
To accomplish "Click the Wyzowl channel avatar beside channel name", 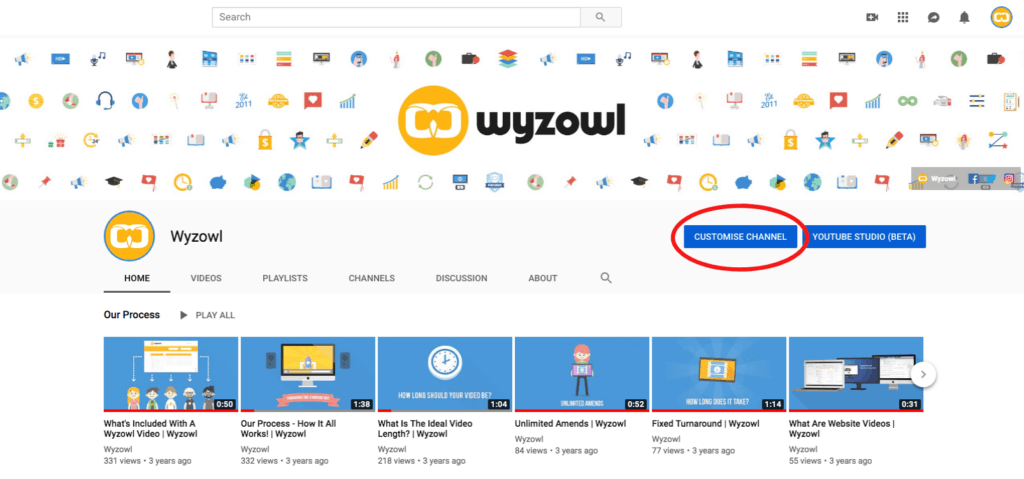I will [129, 236].
